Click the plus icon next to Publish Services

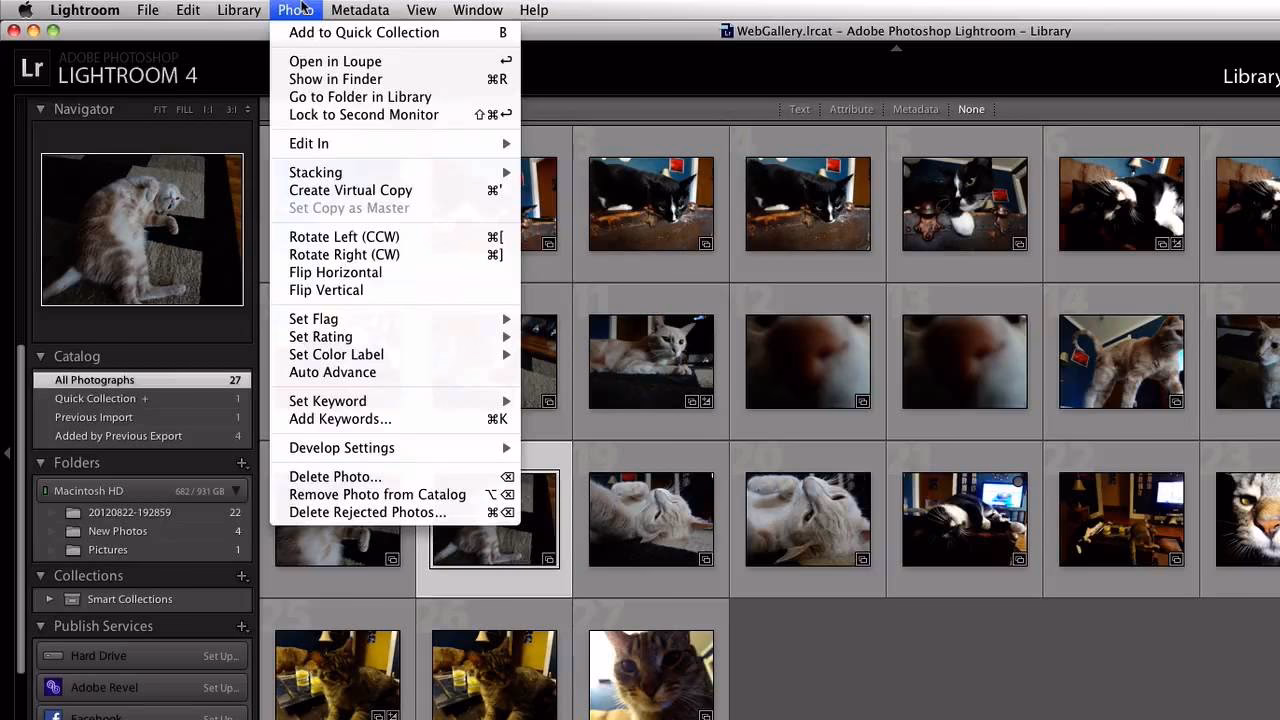click(x=242, y=626)
